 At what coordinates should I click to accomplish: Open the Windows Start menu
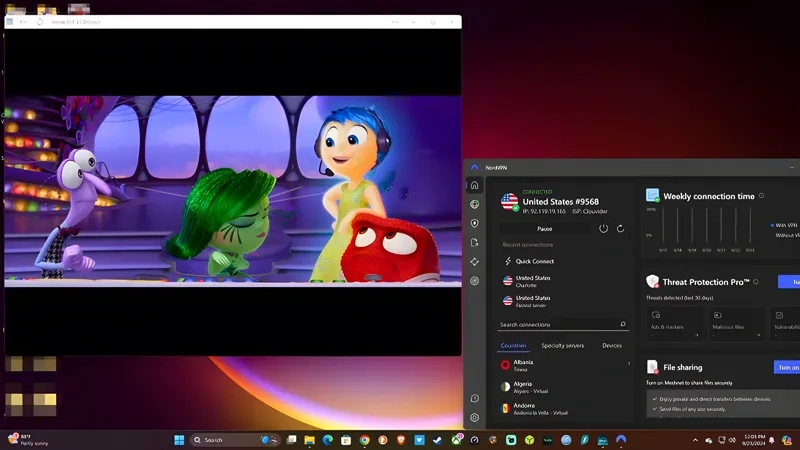click(179, 440)
